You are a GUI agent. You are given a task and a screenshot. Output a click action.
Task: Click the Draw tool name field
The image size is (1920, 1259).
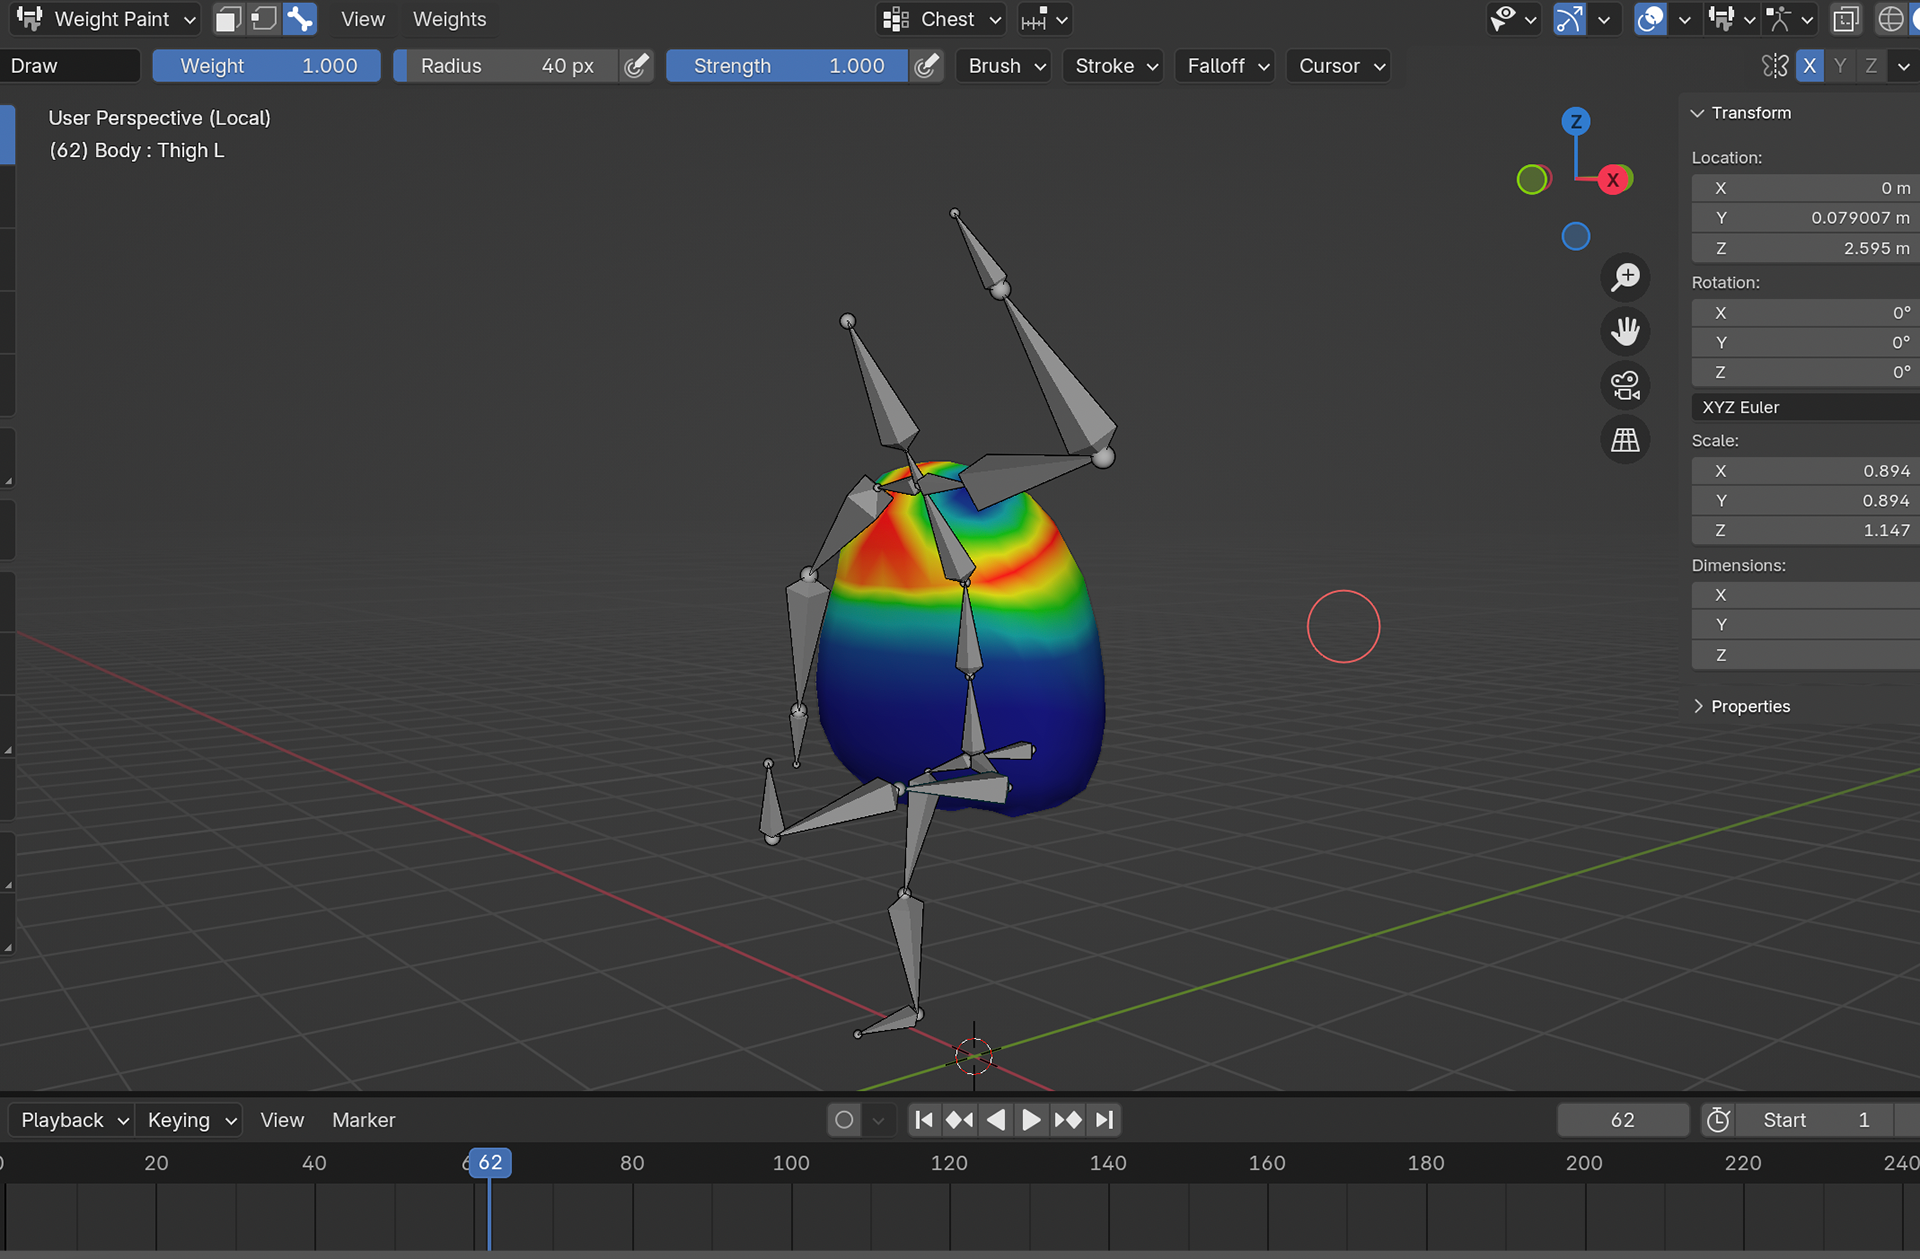(70, 66)
